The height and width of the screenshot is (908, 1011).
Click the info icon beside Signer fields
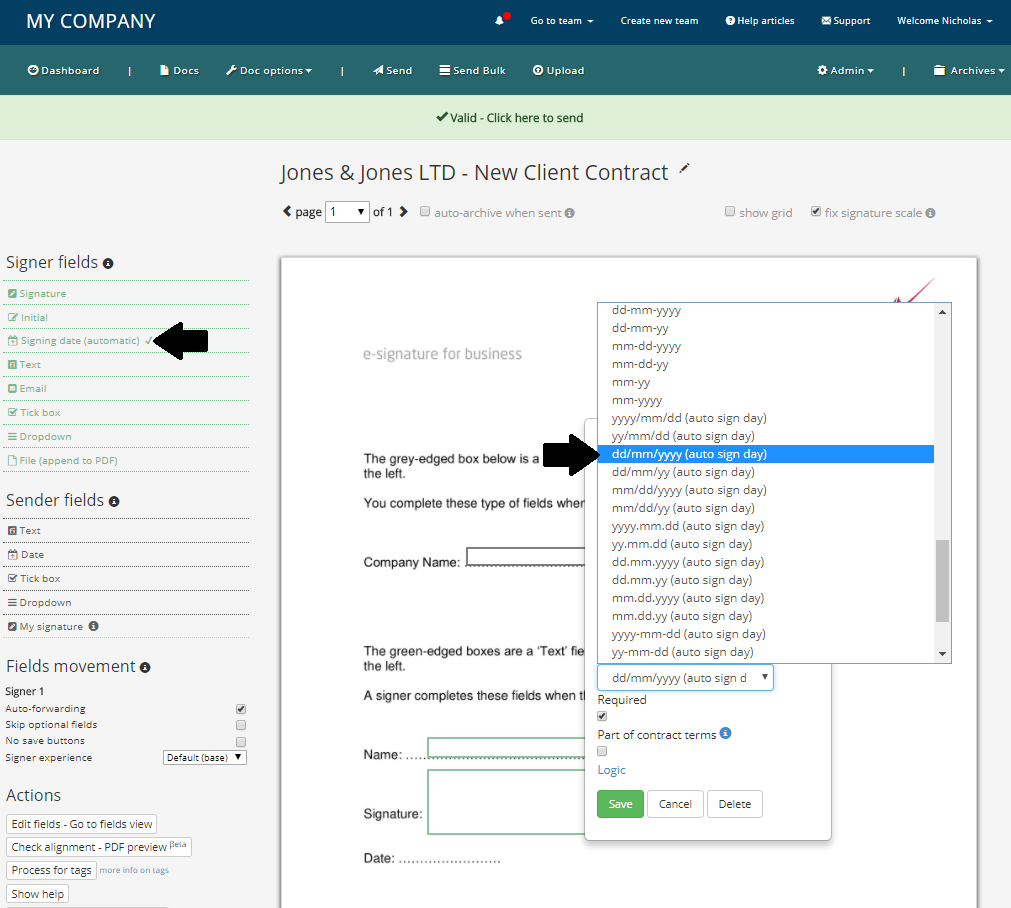coord(108,263)
